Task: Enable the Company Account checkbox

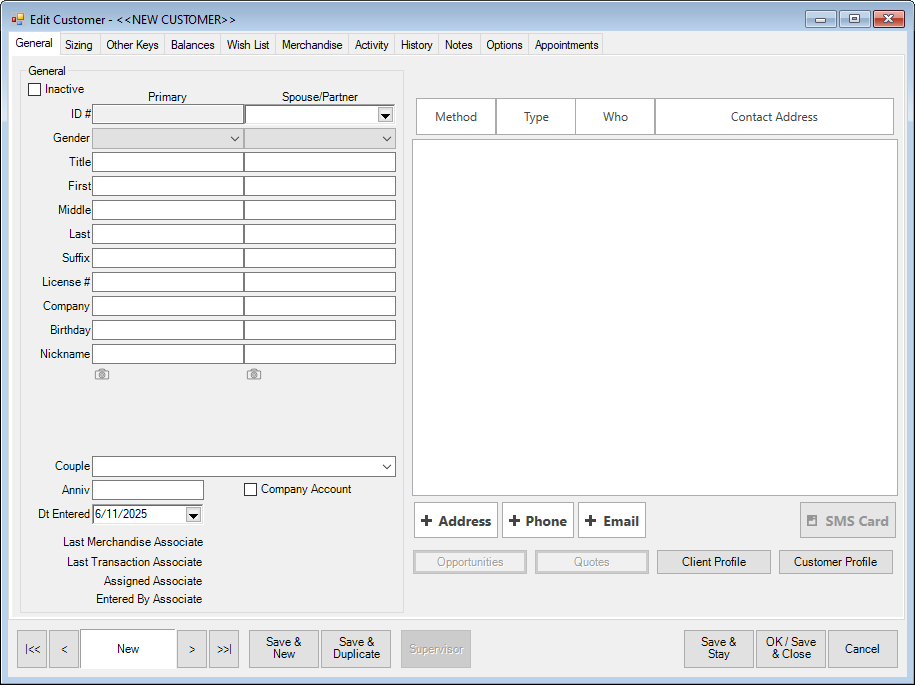Action: click(x=252, y=490)
